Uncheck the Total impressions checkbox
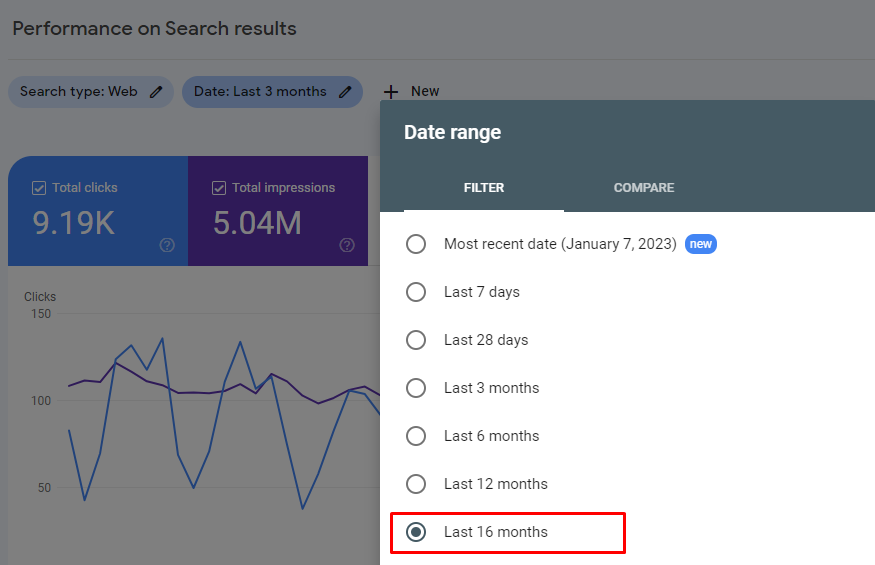This screenshot has width=875, height=565. [219, 188]
